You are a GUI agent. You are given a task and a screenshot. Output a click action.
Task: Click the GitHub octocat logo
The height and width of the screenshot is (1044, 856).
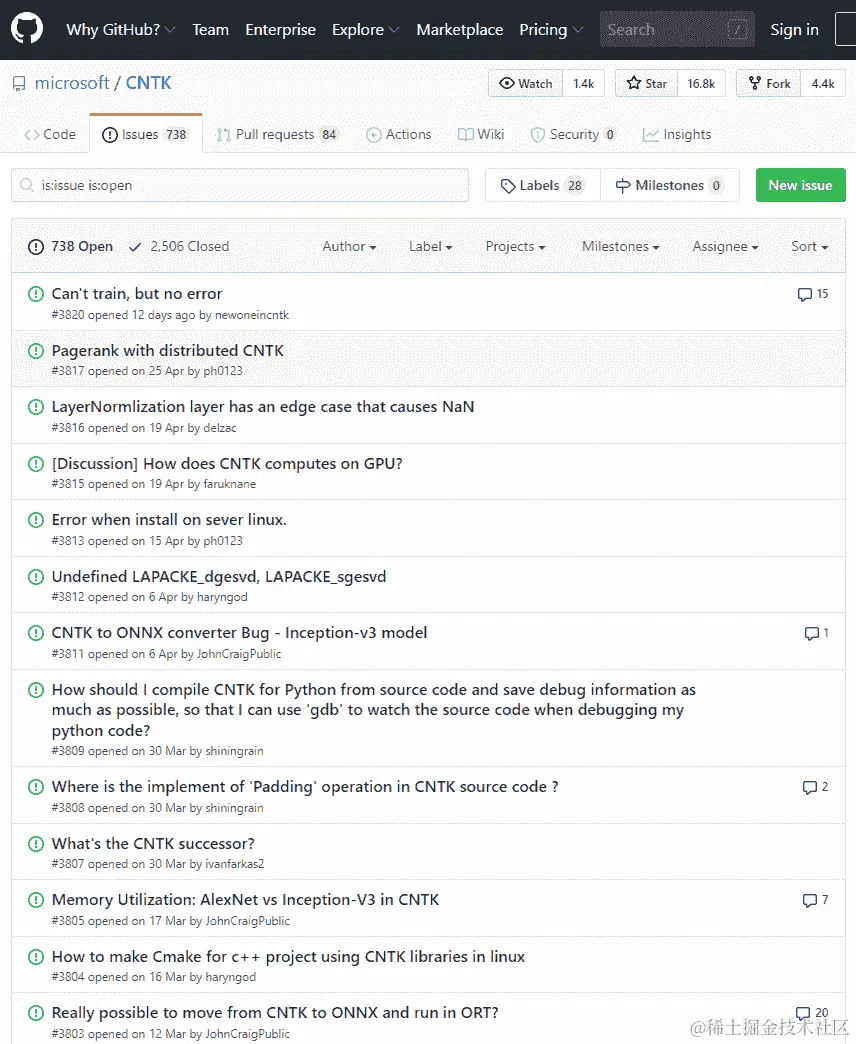pos(27,29)
